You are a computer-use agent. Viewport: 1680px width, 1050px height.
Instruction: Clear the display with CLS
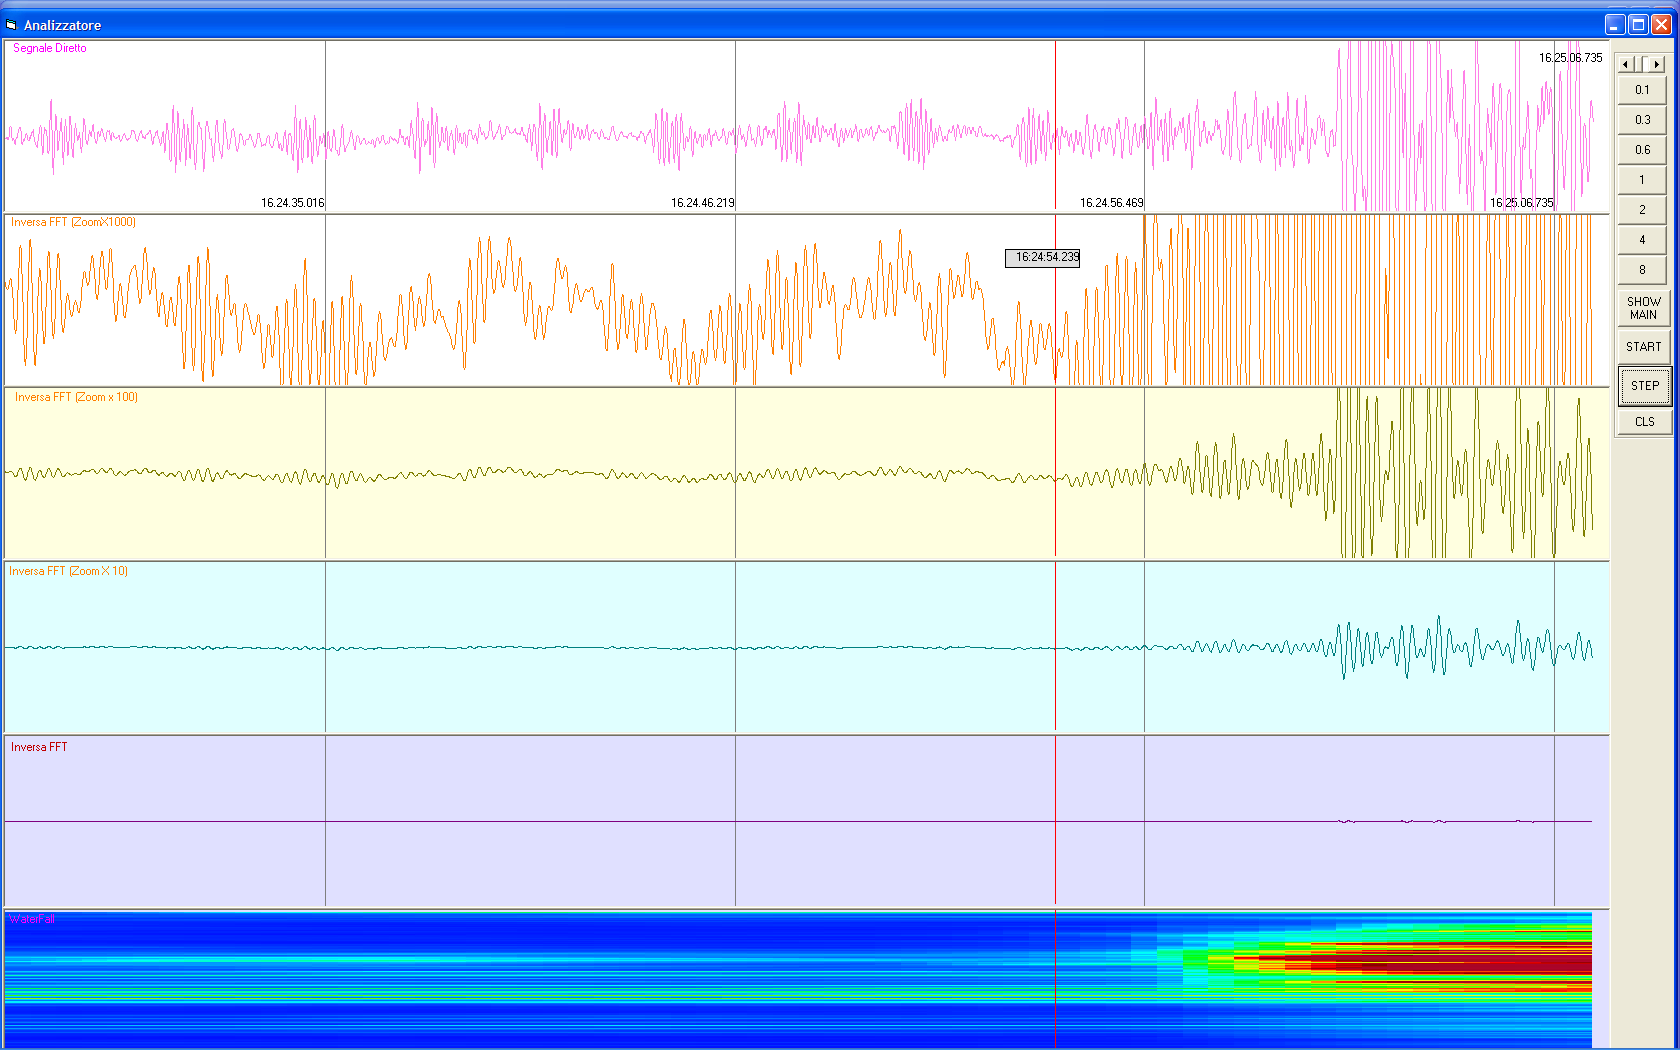click(1644, 422)
